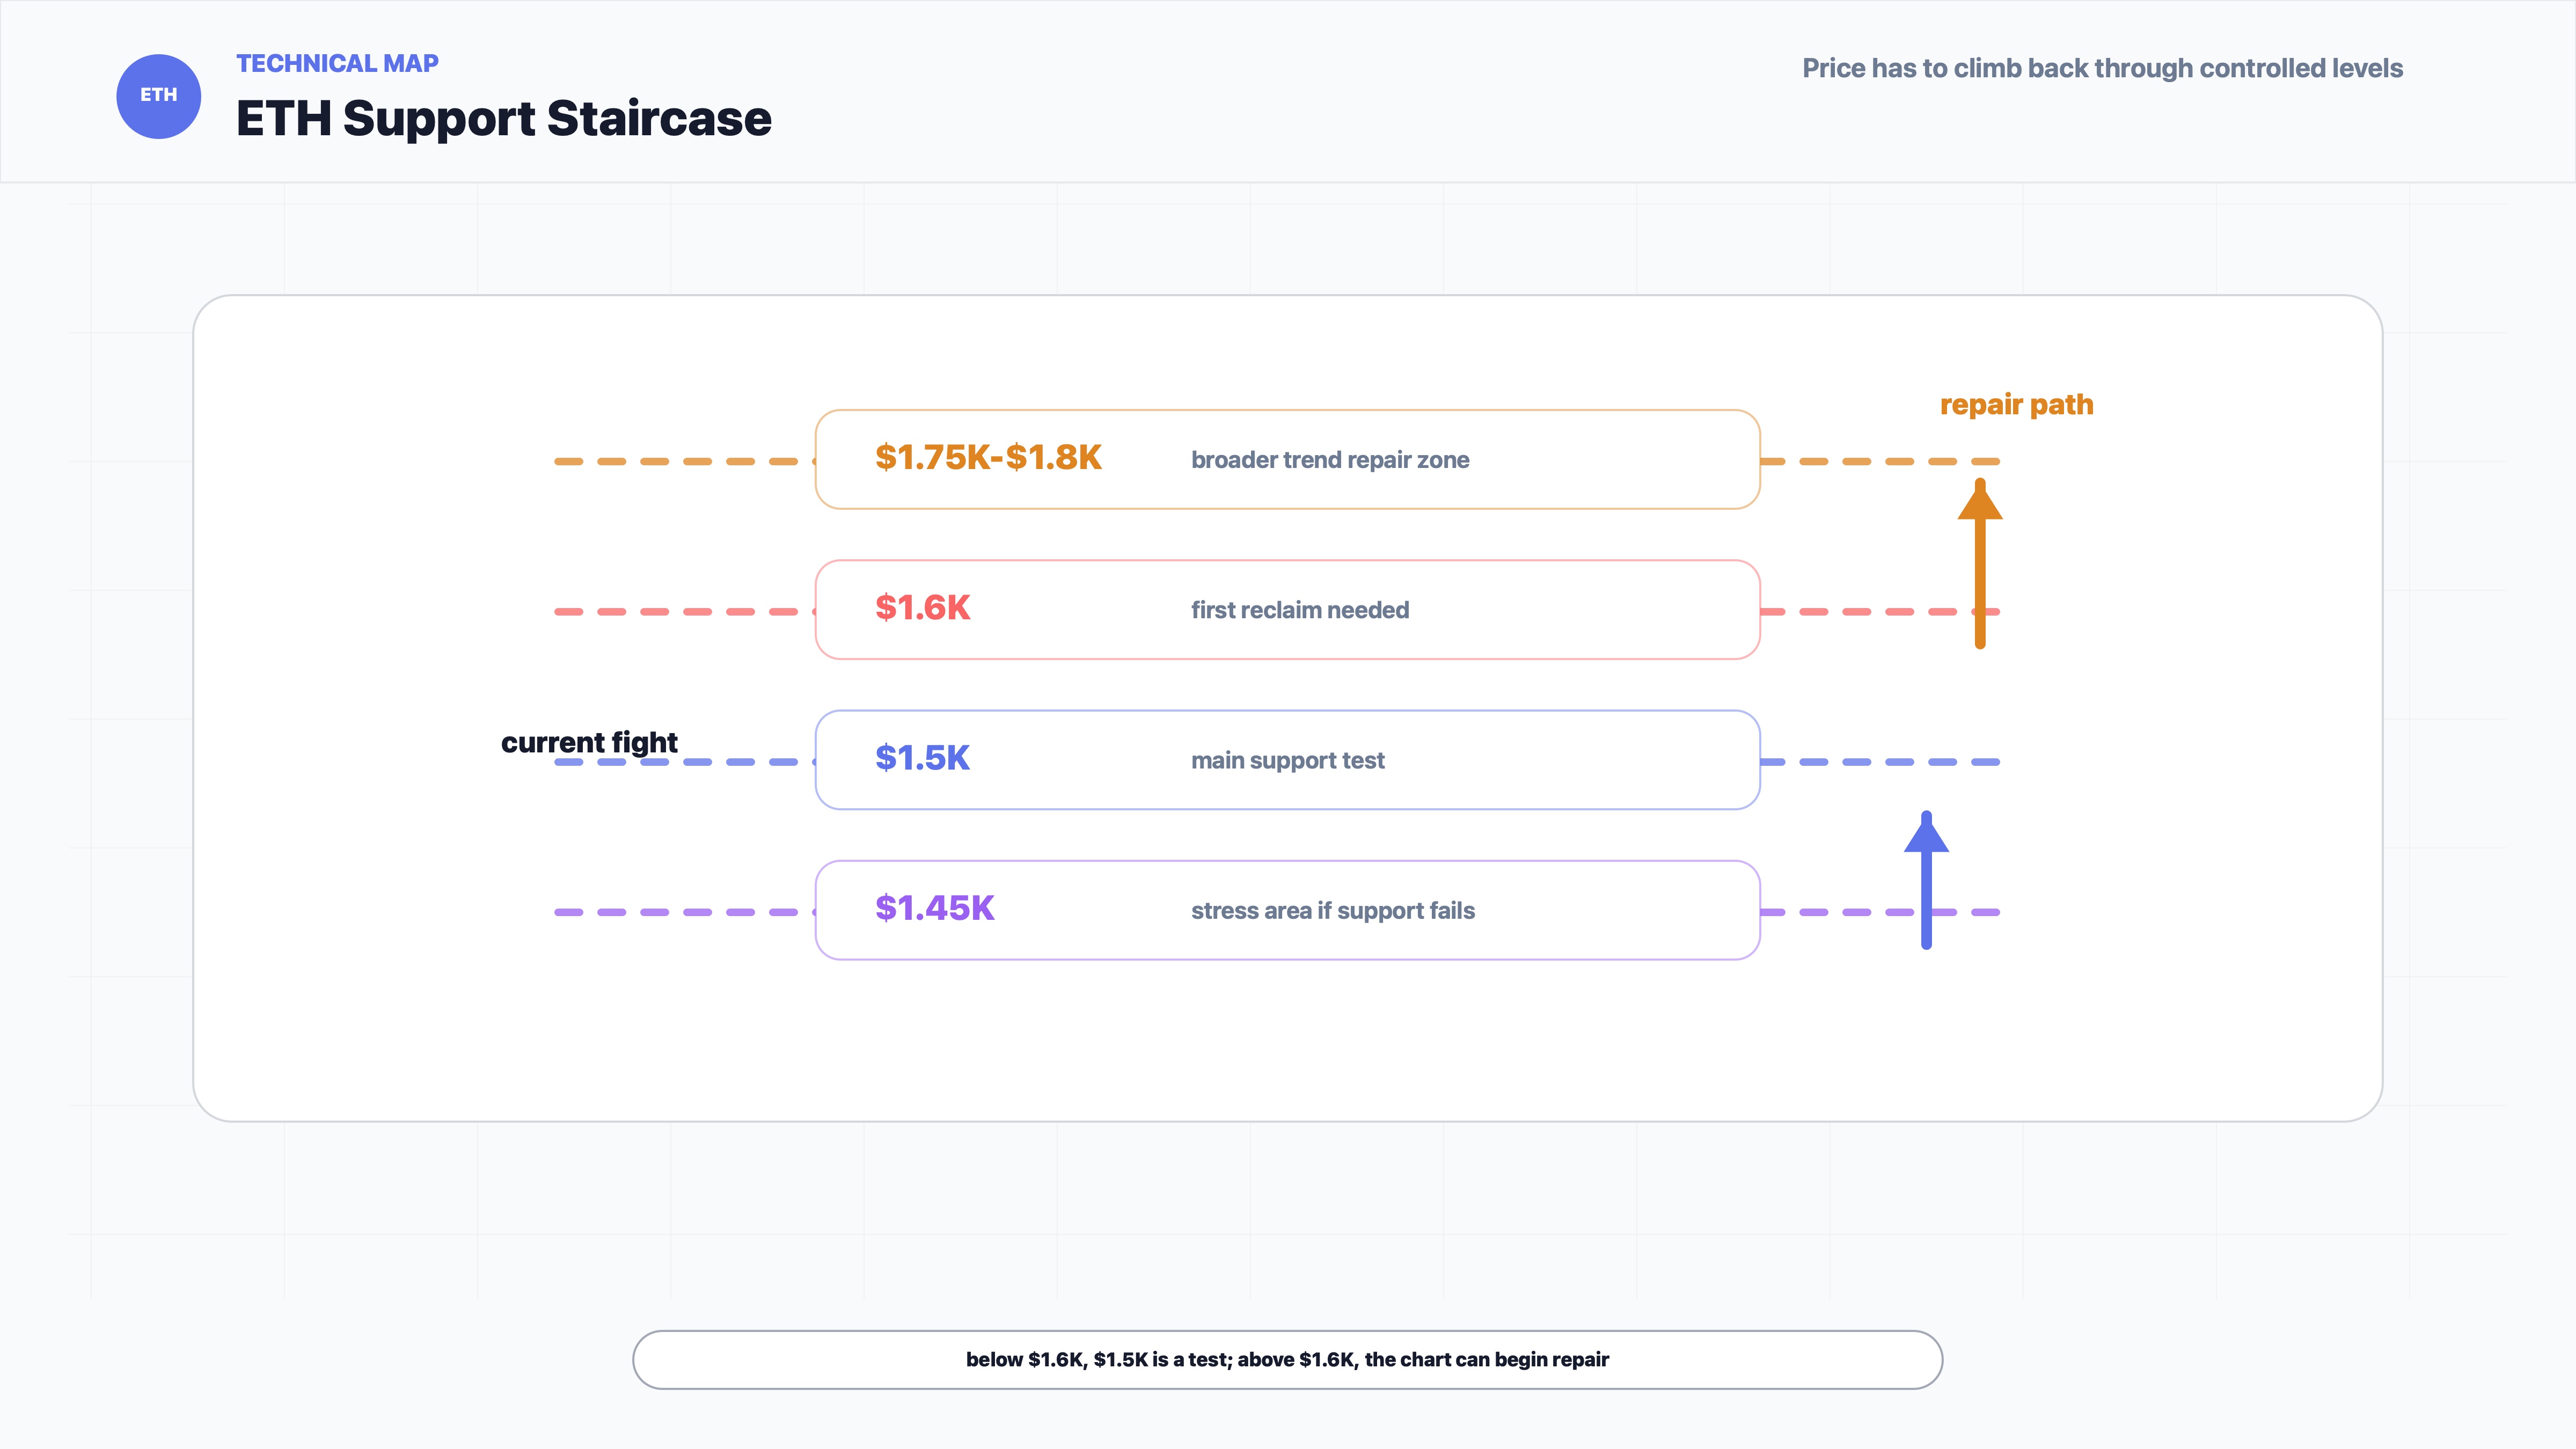This screenshot has width=2576, height=1449.
Task: Click the ETH Support Staircase title
Action: [504, 118]
